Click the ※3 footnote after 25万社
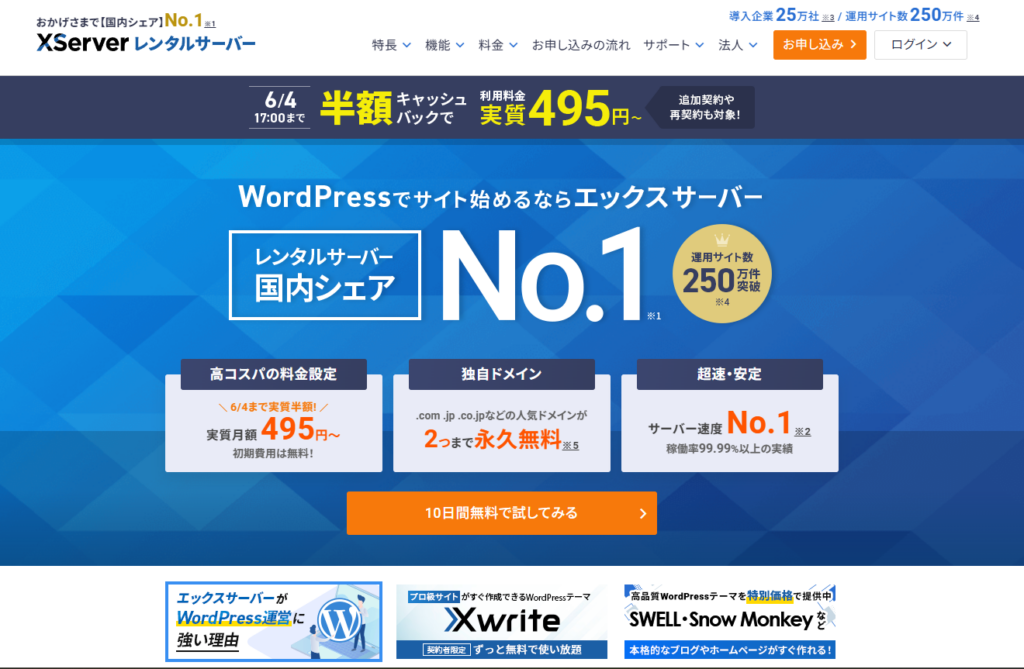The height and width of the screenshot is (669, 1024). (827, 18)
